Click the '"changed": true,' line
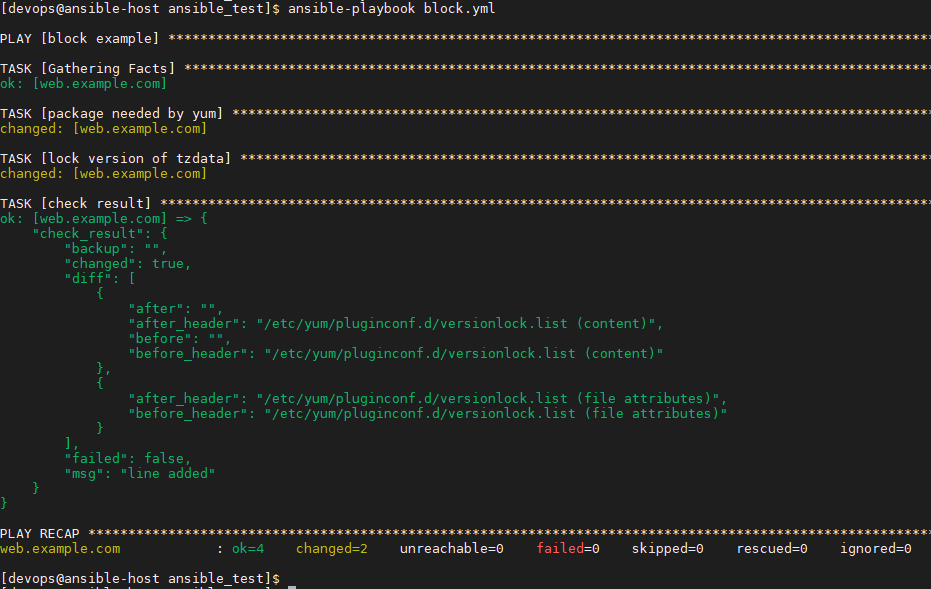Viewport: 931px width, 589px height. click(128, 264)
